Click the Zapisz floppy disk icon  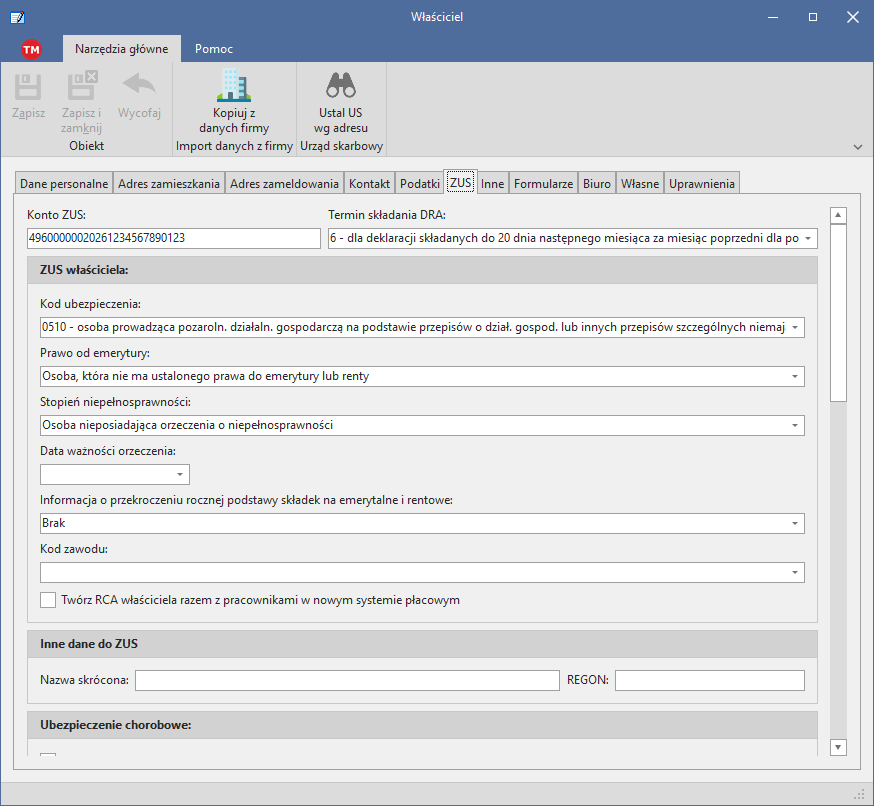click(x=28, y=86)
